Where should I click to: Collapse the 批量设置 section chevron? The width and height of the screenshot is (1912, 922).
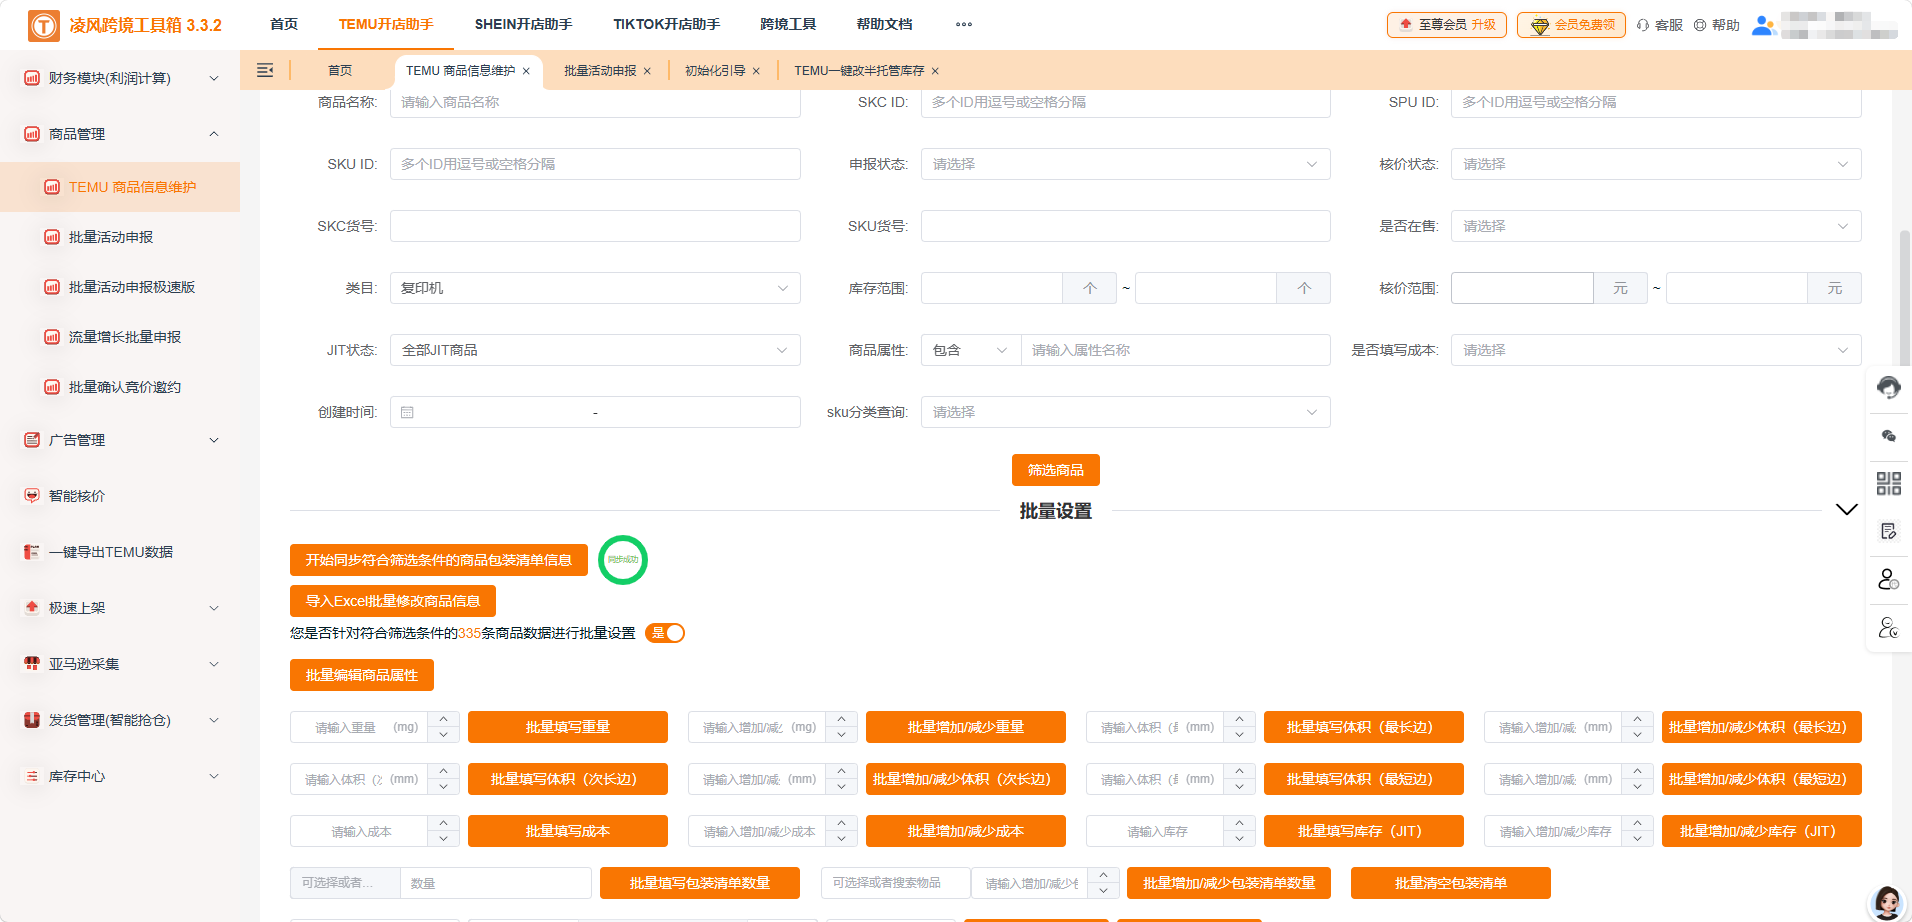click(x=1845, y=509)
